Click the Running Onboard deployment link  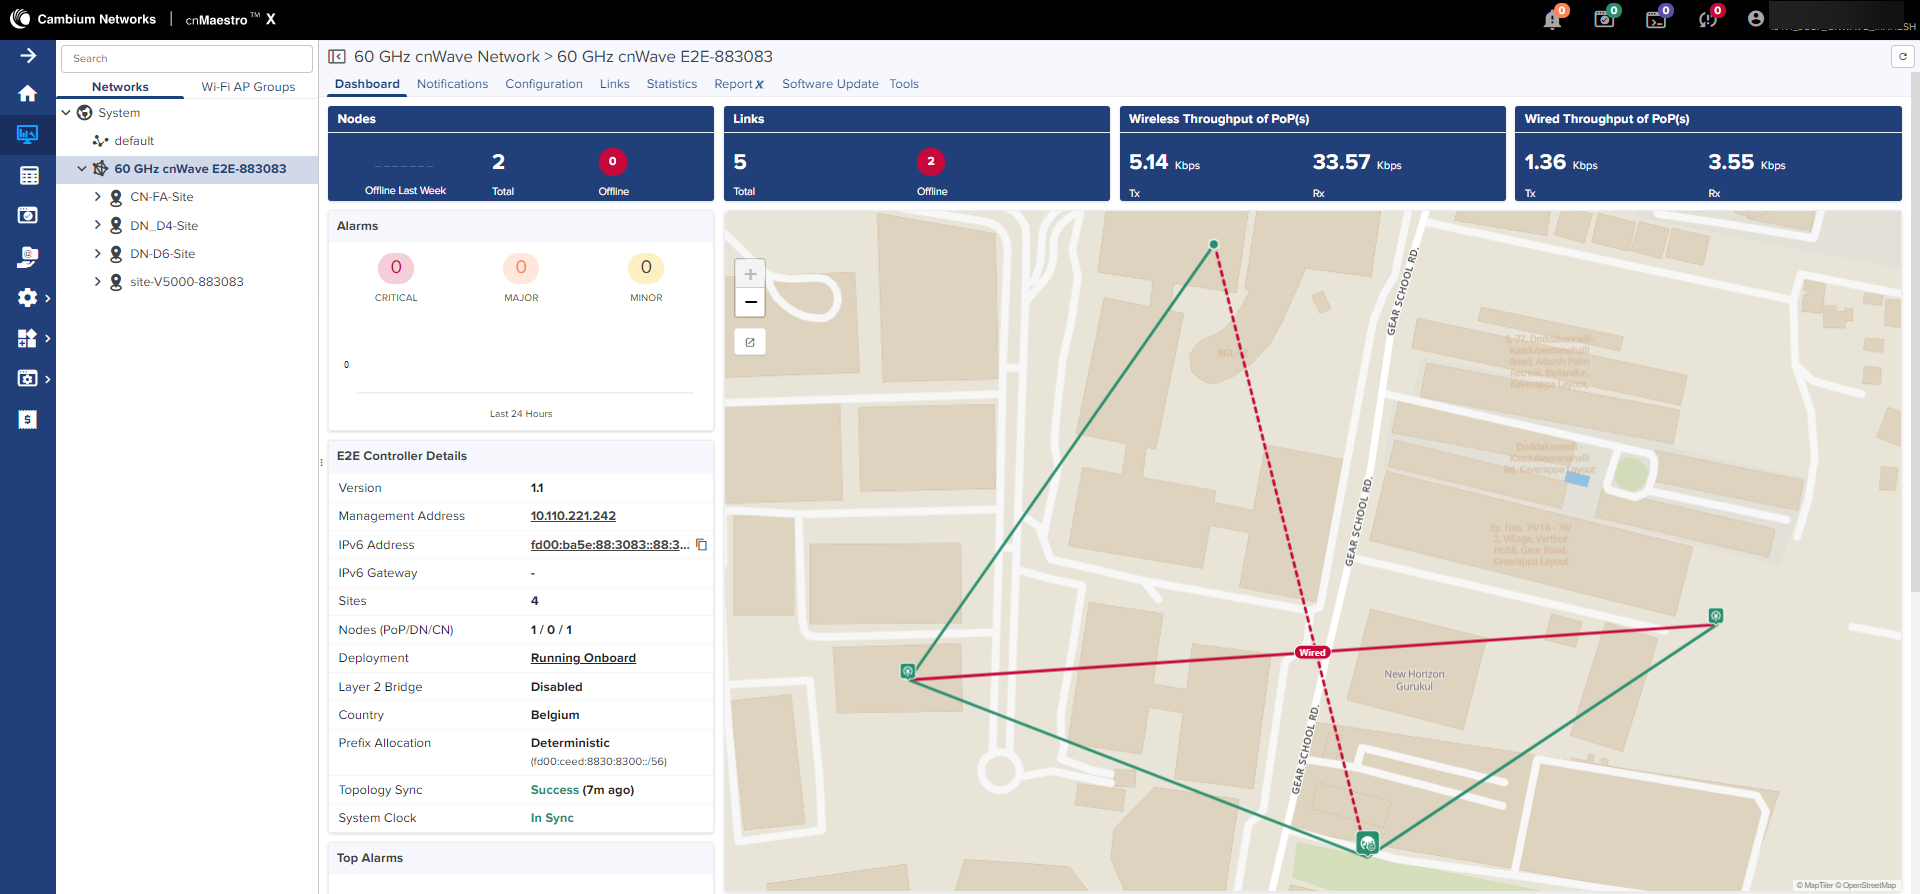click(583, 658)
